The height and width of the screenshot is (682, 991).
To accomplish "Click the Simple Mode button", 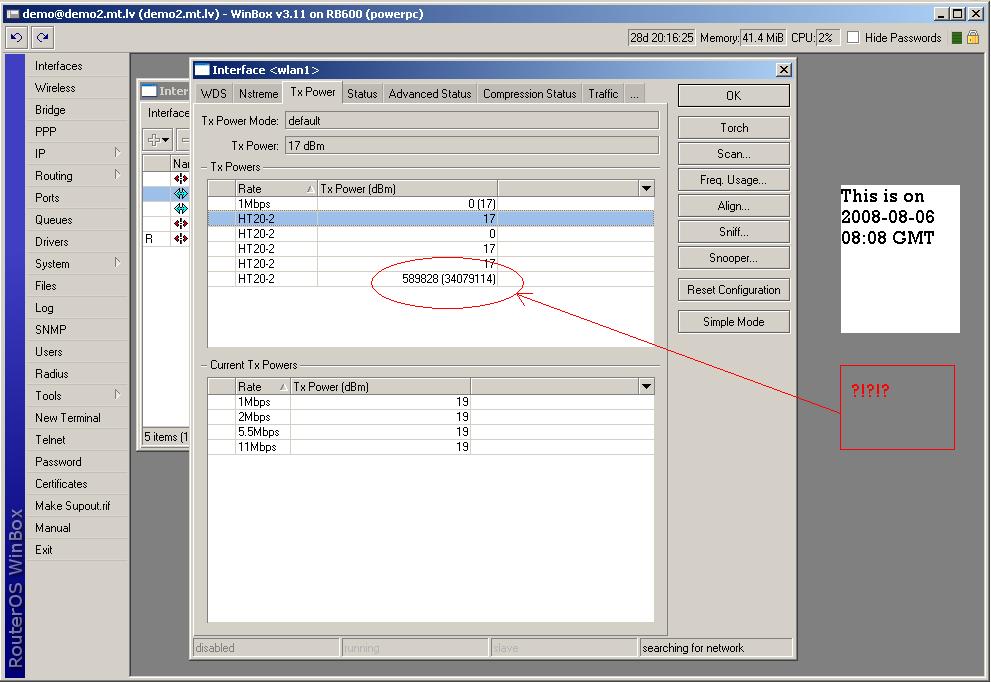I will point(734,322).
